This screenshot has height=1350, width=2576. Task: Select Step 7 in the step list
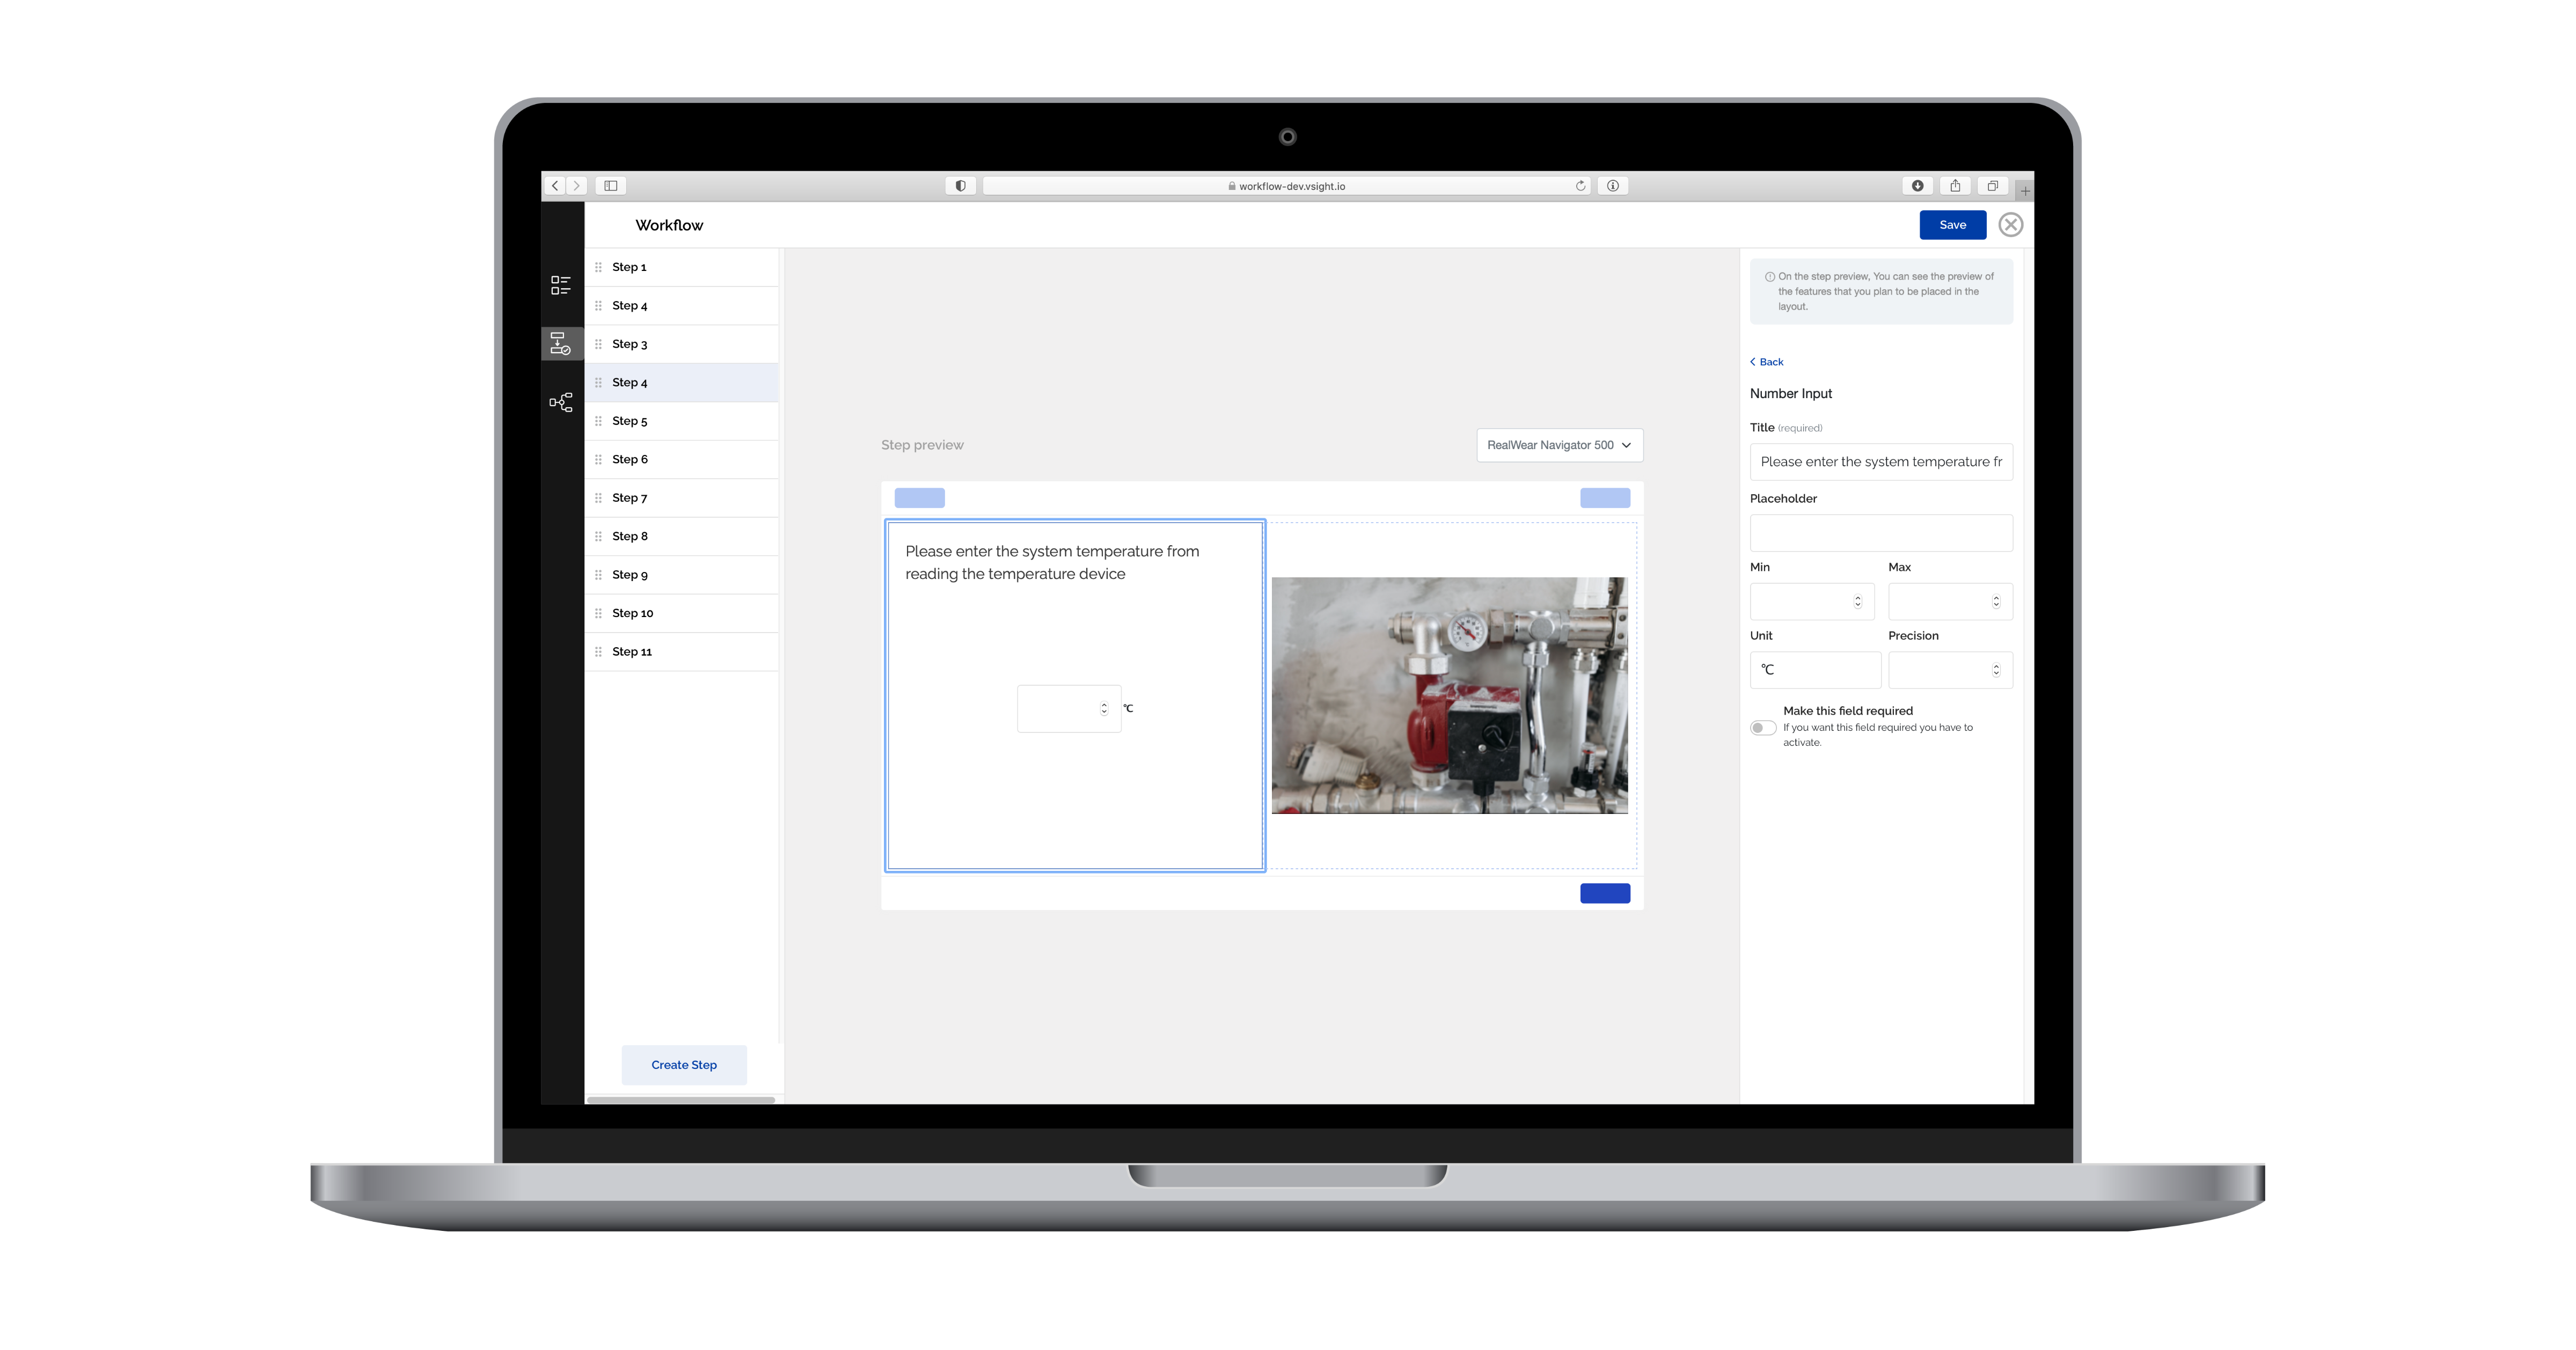coord(630,497)
